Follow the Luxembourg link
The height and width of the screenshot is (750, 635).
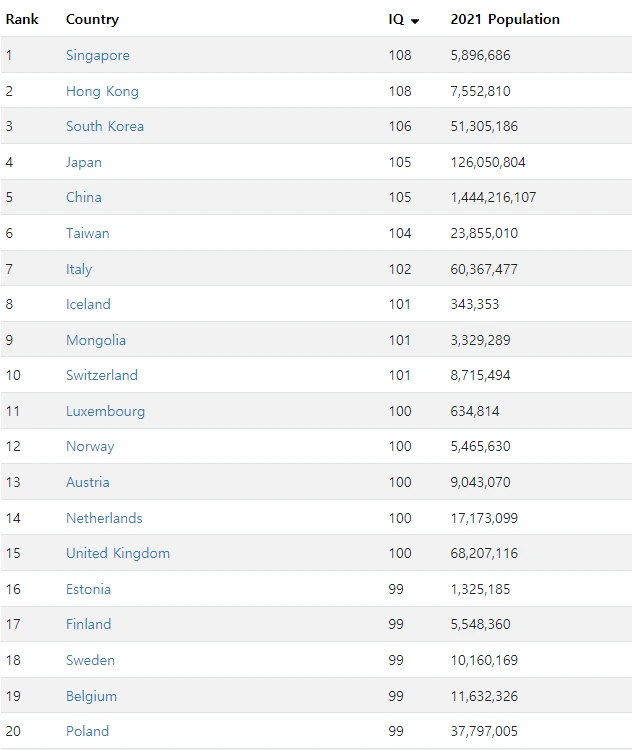[105, 411]
